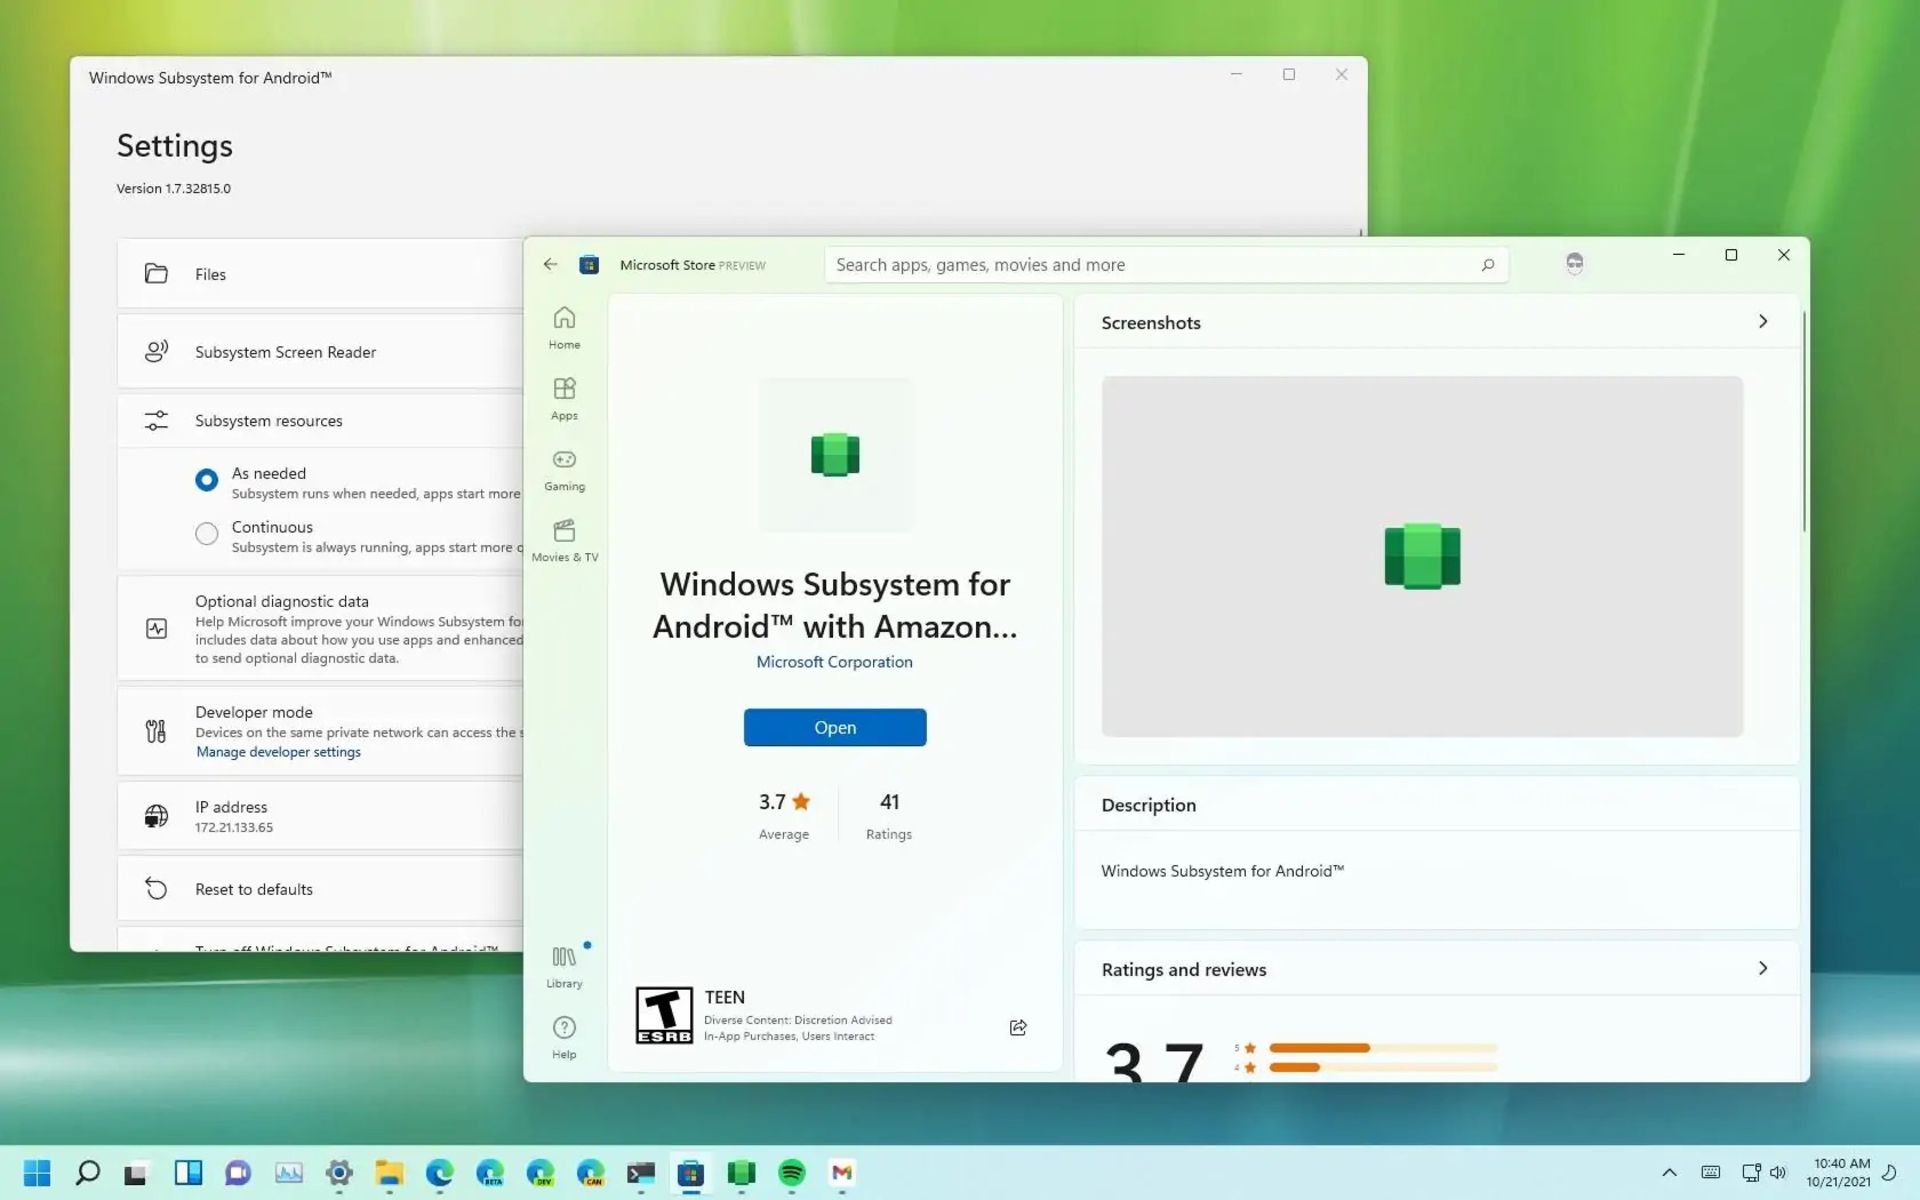
Task: Select the 'Continuous' subsystem resources option
Action: (206, 533)
